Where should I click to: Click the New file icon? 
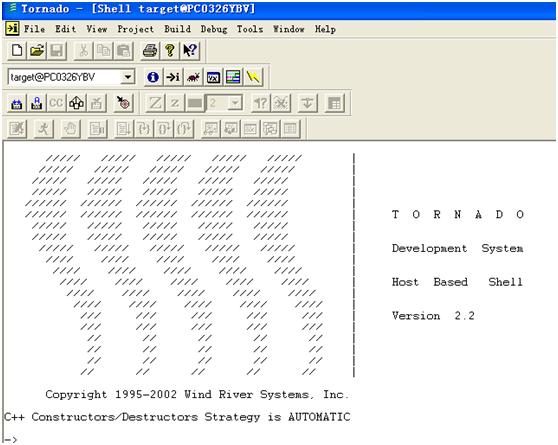[17, 51]
